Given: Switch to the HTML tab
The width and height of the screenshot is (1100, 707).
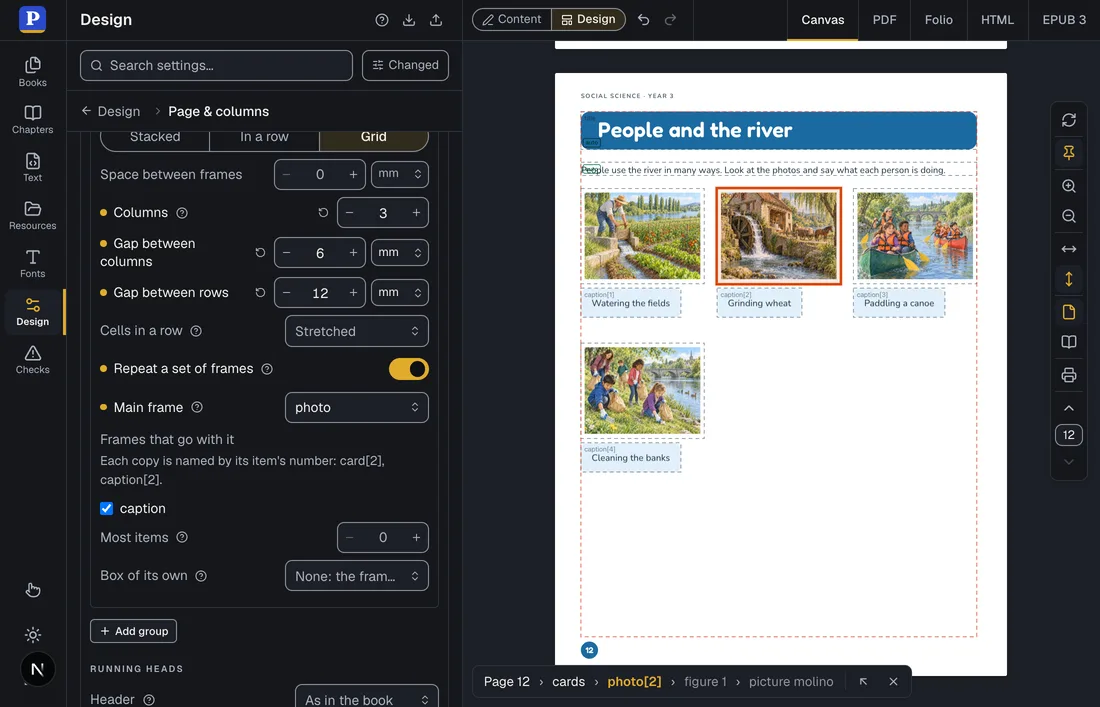Looking at the screenshot, I should (x=998, y=20).
